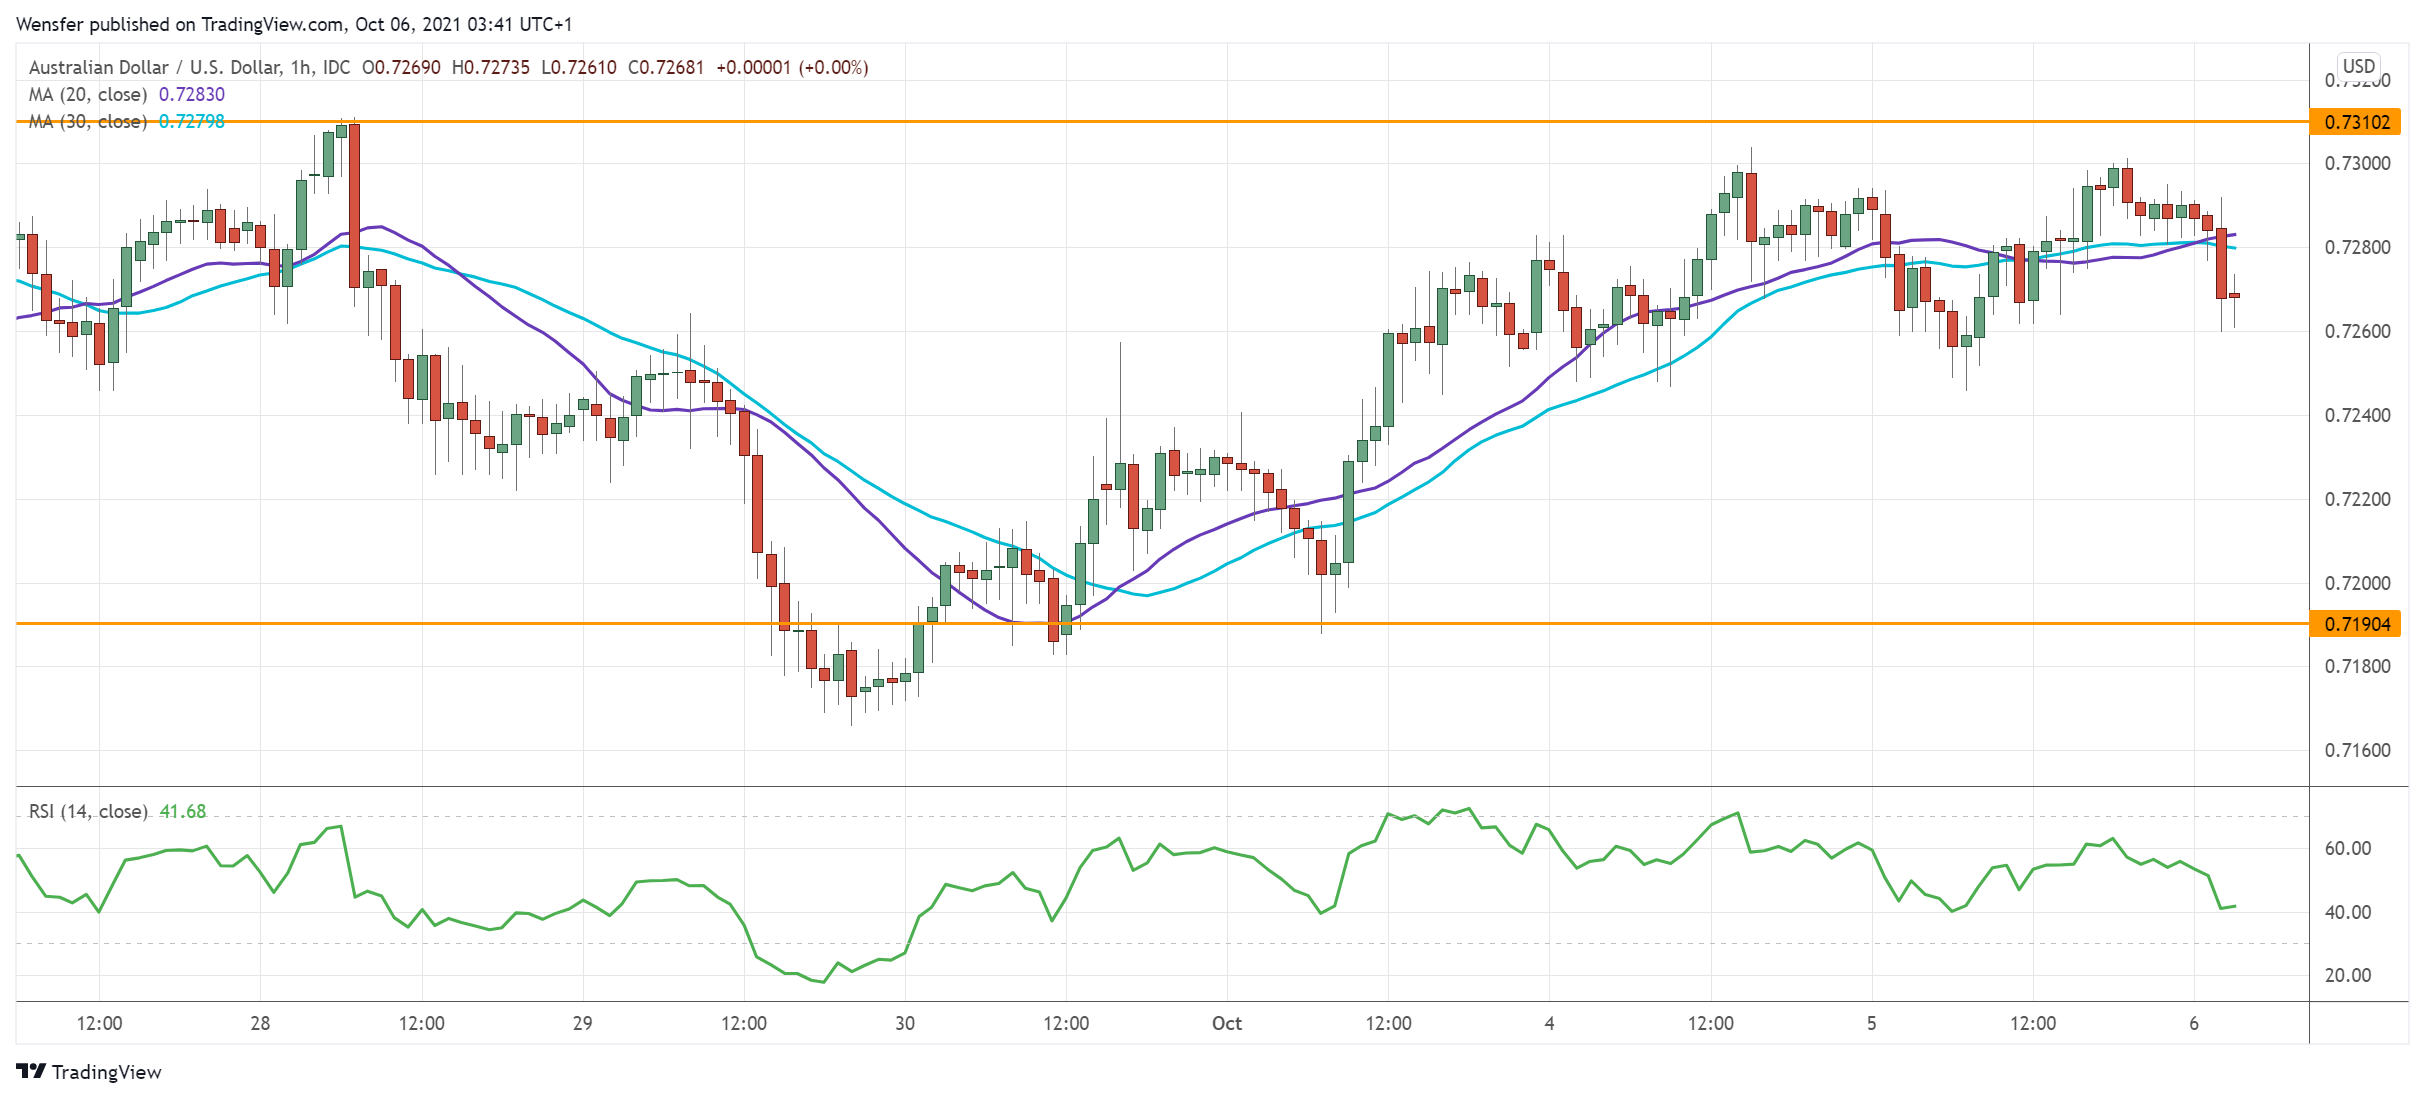The height and width of the screenshot is (1099, 2425).
Task: Click the 0.71600 price axis label
Action: (2357, 750)
